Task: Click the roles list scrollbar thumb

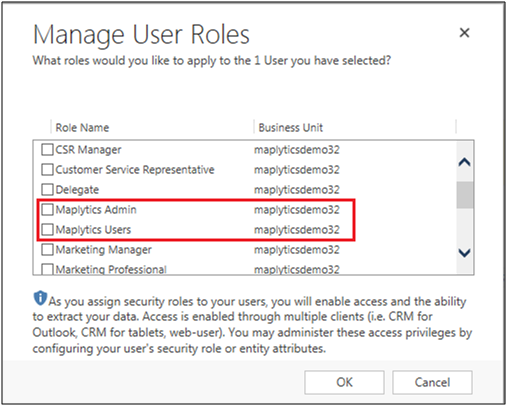Action: [464, 195]
